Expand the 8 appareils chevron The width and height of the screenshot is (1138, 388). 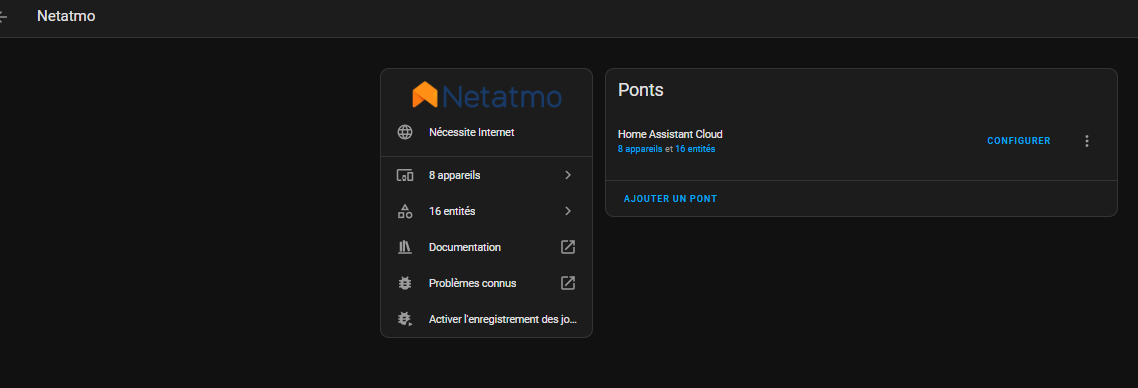[x=568, y=176]
